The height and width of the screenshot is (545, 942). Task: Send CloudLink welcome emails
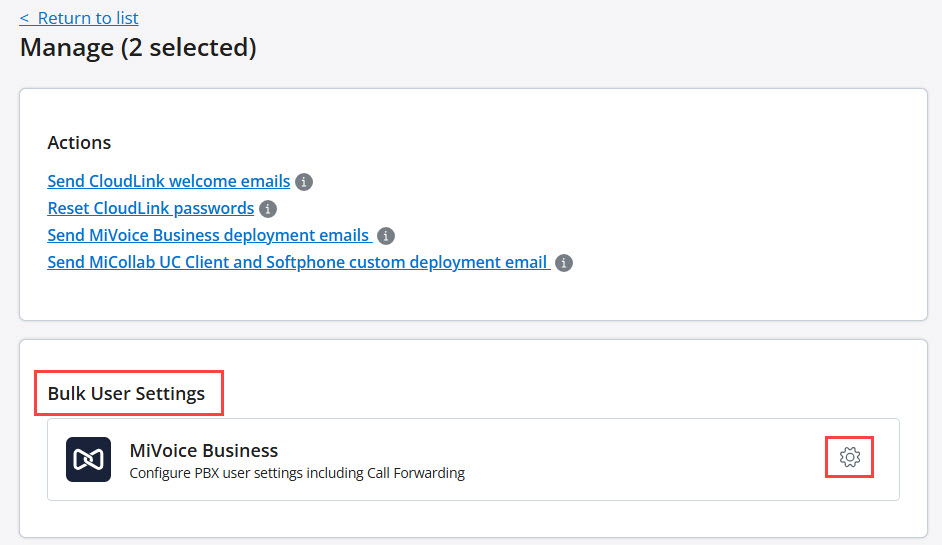point(169,181)
